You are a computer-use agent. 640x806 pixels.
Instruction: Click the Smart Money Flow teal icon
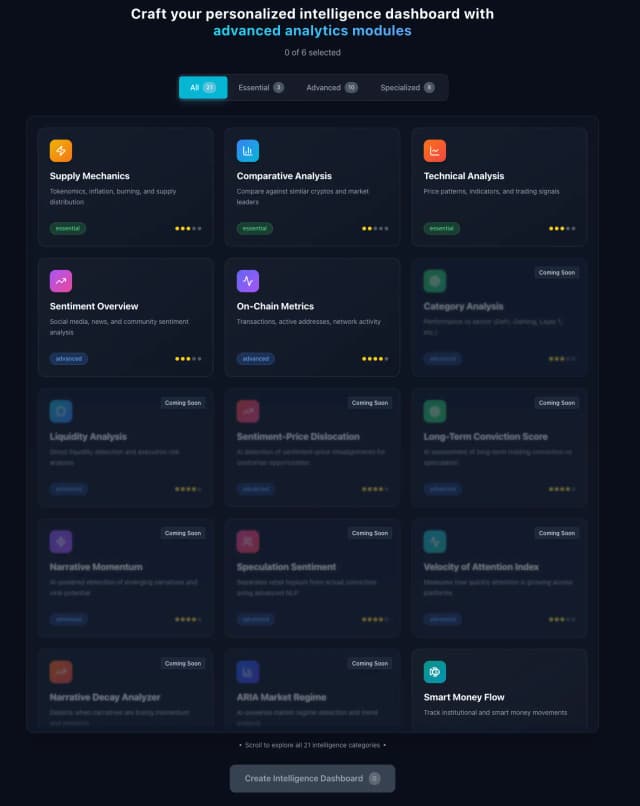(435, 672)
